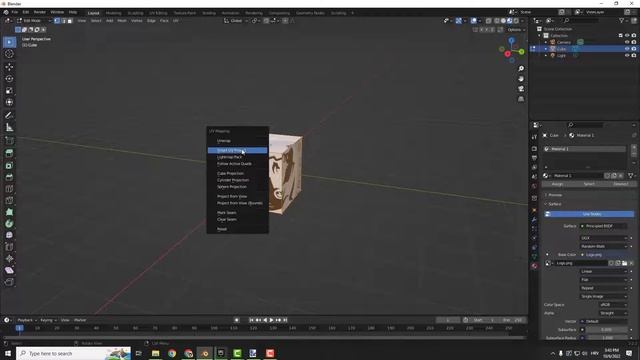Switch to UV Editing workspace tab
This screenshot has width=640, height=360.
coord(158,13)
